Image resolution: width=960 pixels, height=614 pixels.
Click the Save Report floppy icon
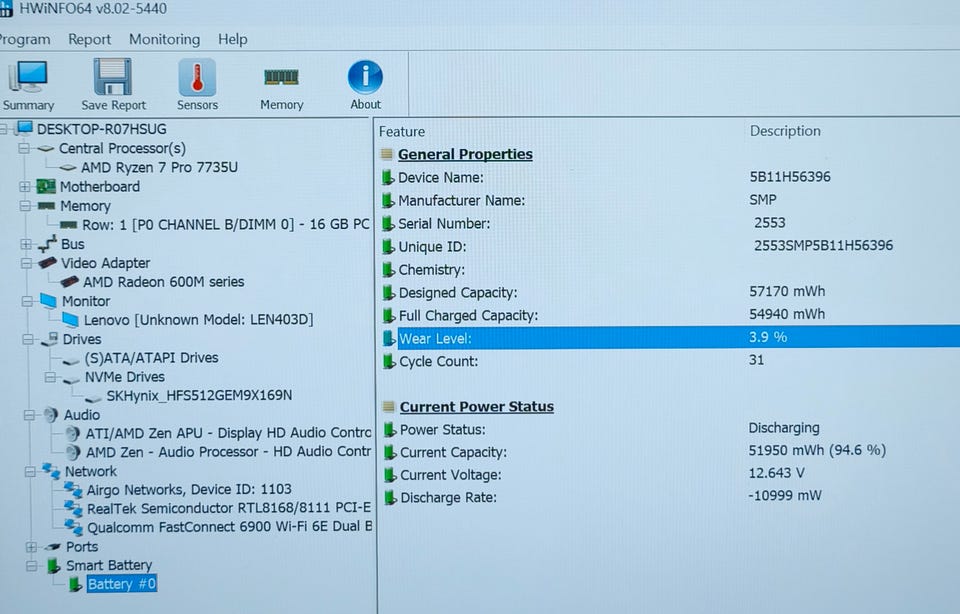(x=113, y=77)
